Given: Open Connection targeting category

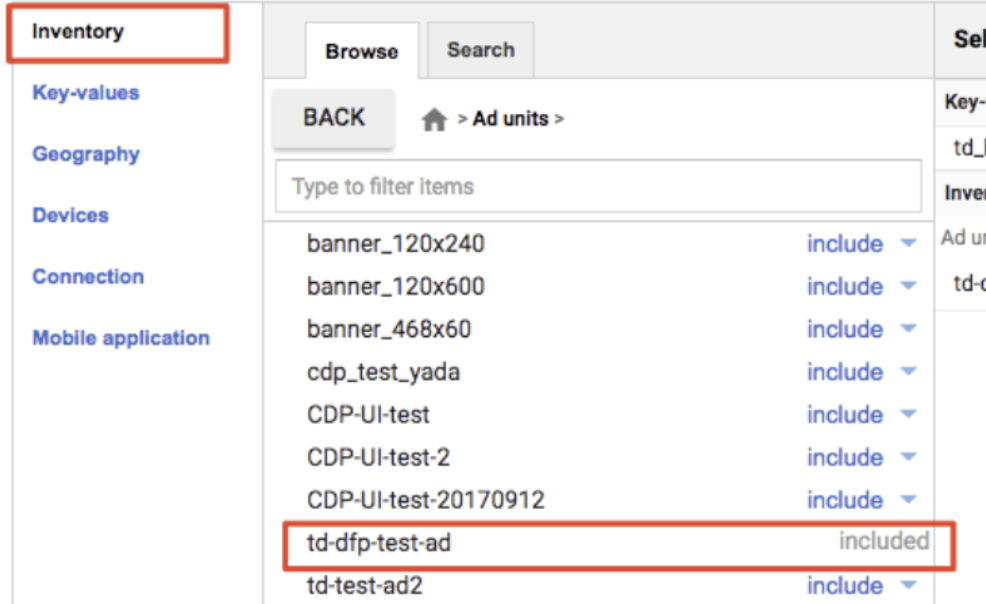Looking at the screenshot, I should pos(88,276).
